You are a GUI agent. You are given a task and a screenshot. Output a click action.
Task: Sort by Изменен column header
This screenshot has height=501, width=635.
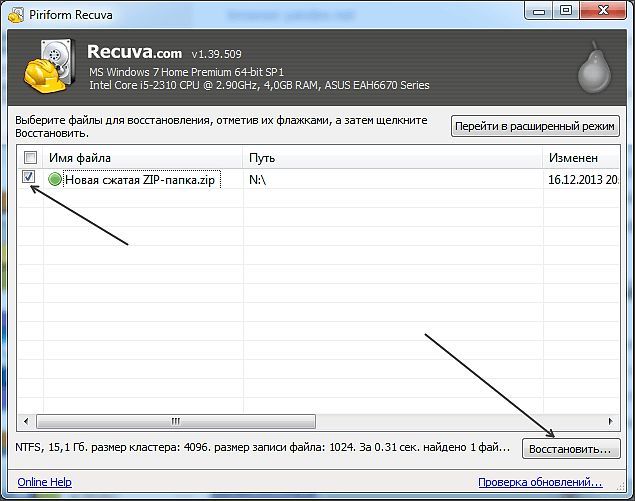(x=581, y=158)
